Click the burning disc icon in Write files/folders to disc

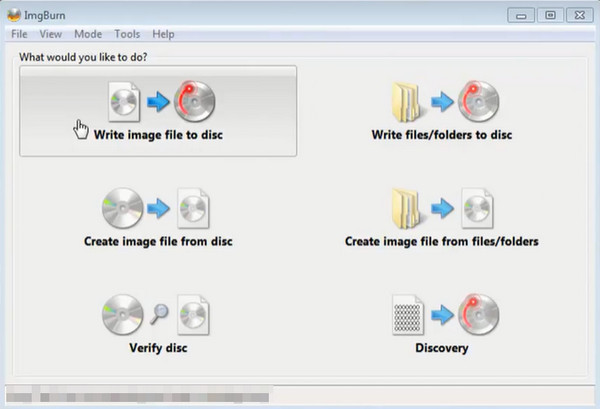(478, 101)
